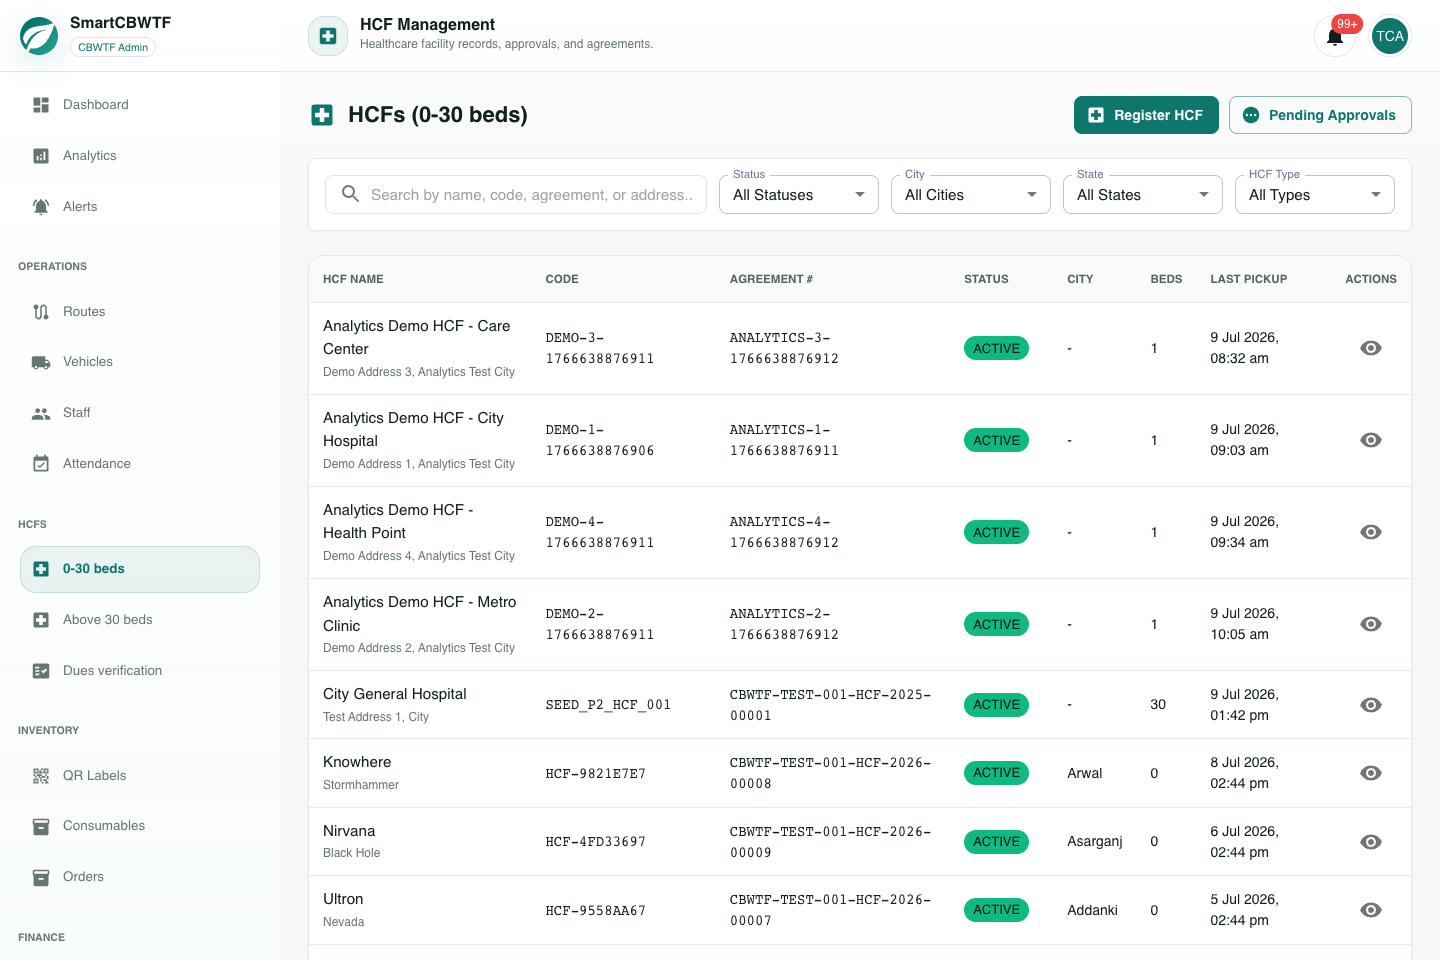This screenshot has width=1440, height=960.
Task: Click the LAST PICKUP column header
Action: [x=1248, y=279]
